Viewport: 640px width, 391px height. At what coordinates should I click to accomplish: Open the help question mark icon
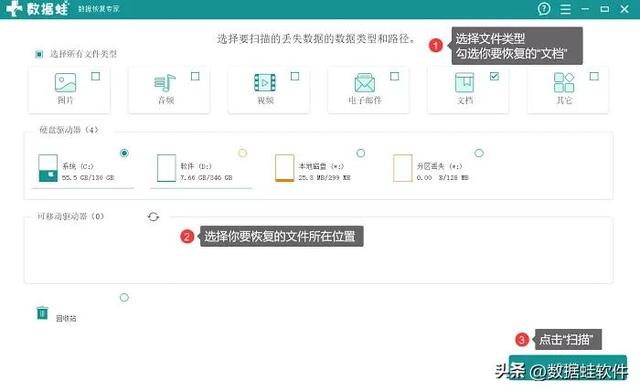pyautogui.click(x=544, y=9)
